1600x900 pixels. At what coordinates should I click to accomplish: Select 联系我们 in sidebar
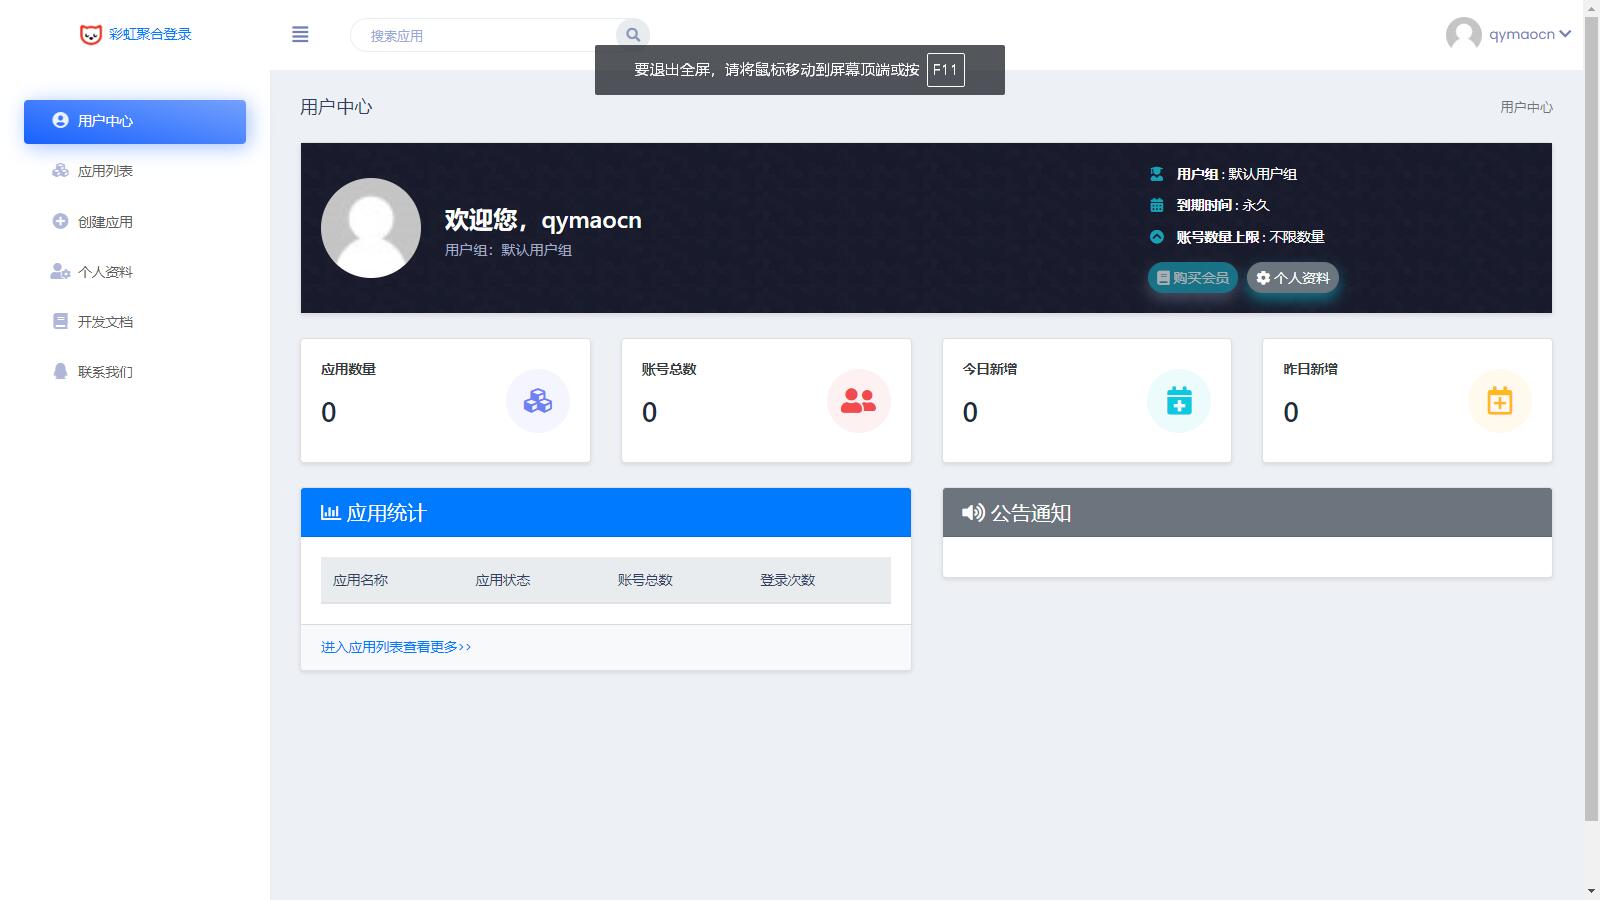(x=105, y=372)
